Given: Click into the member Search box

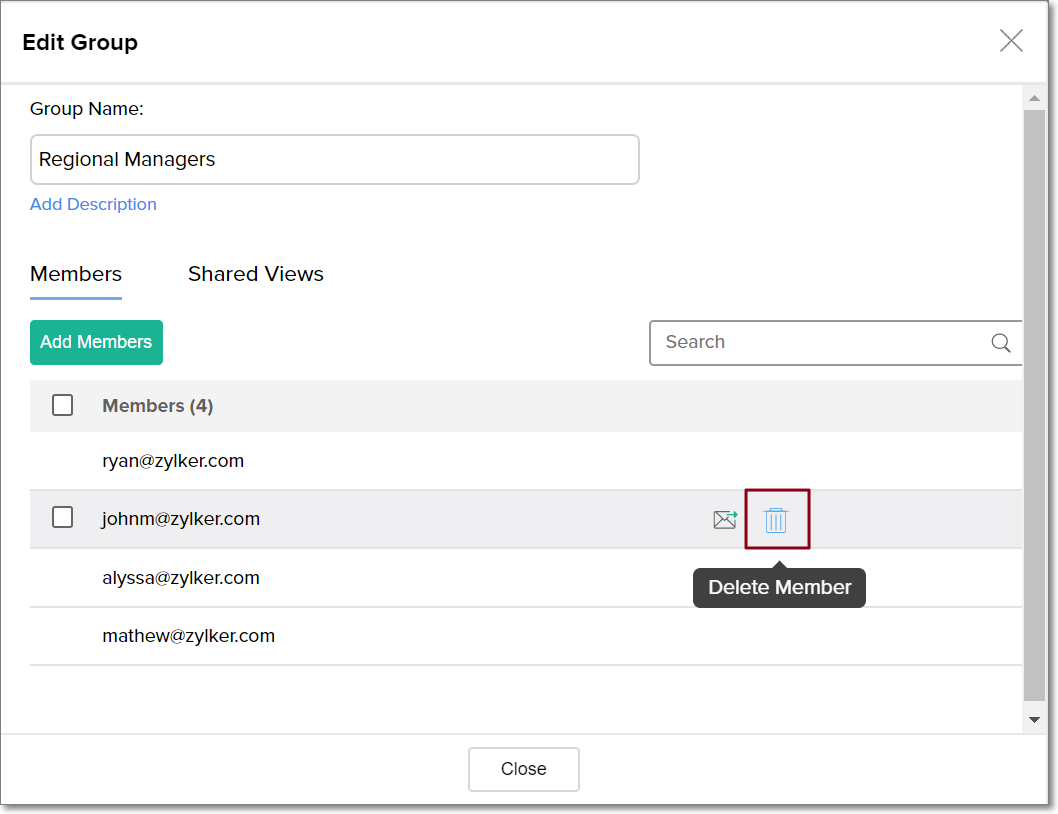Looking at the screenshot, I should point(820,342).
